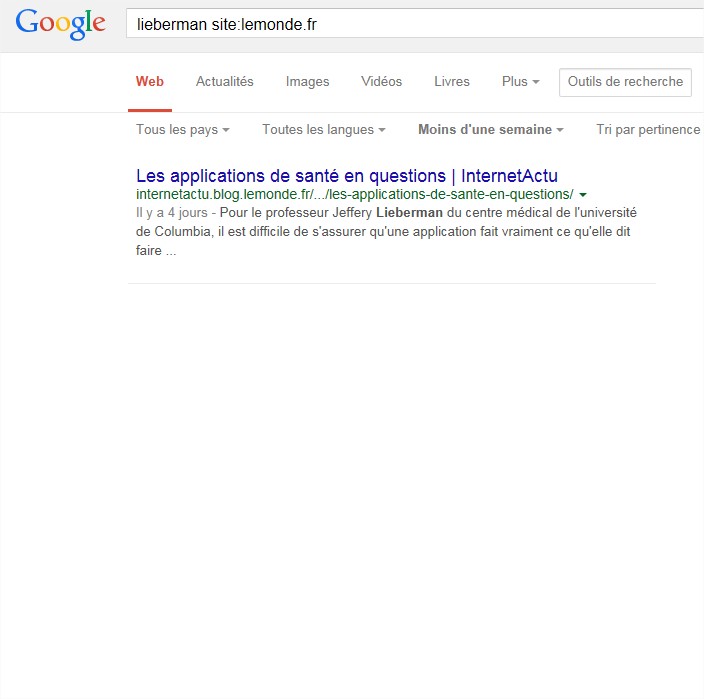Switch to the Images tab
The width and height of the screenshot is (704, 699).
pos(308,82)
